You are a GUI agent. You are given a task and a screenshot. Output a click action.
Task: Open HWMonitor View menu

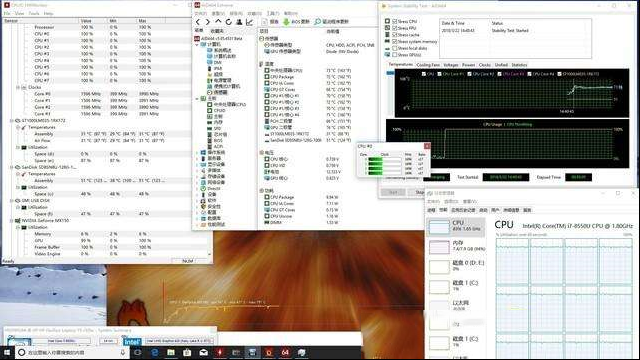[19, 13]
